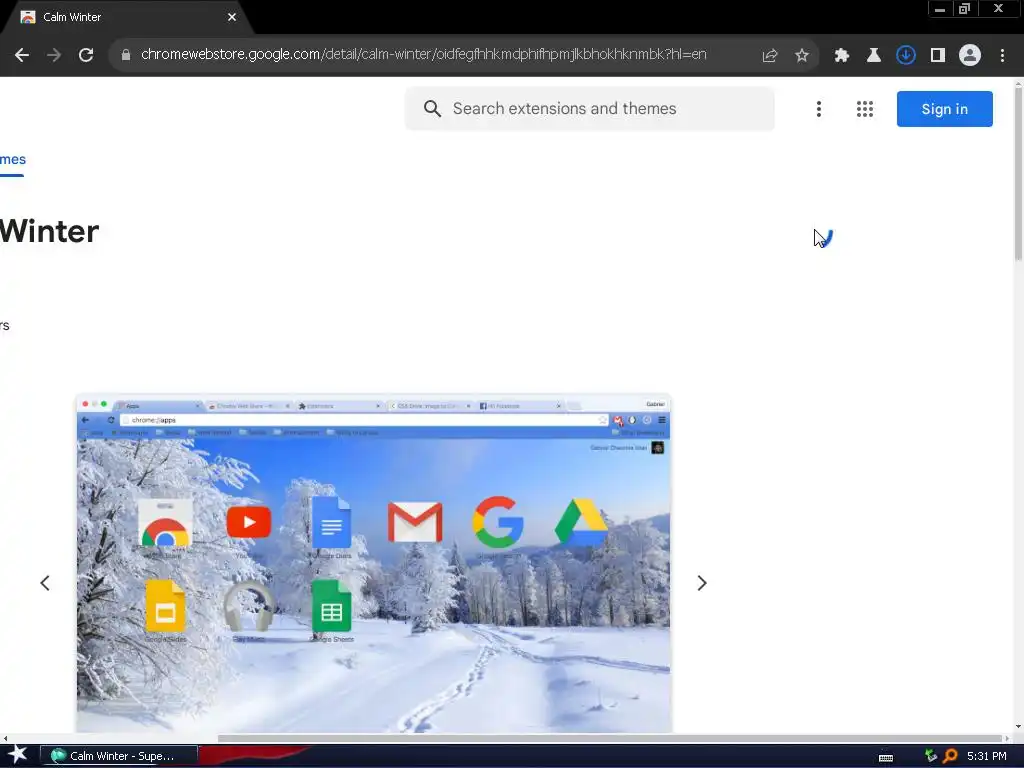Click the address bar URL
The image size is (1024, 768).
tap(423, 54)
